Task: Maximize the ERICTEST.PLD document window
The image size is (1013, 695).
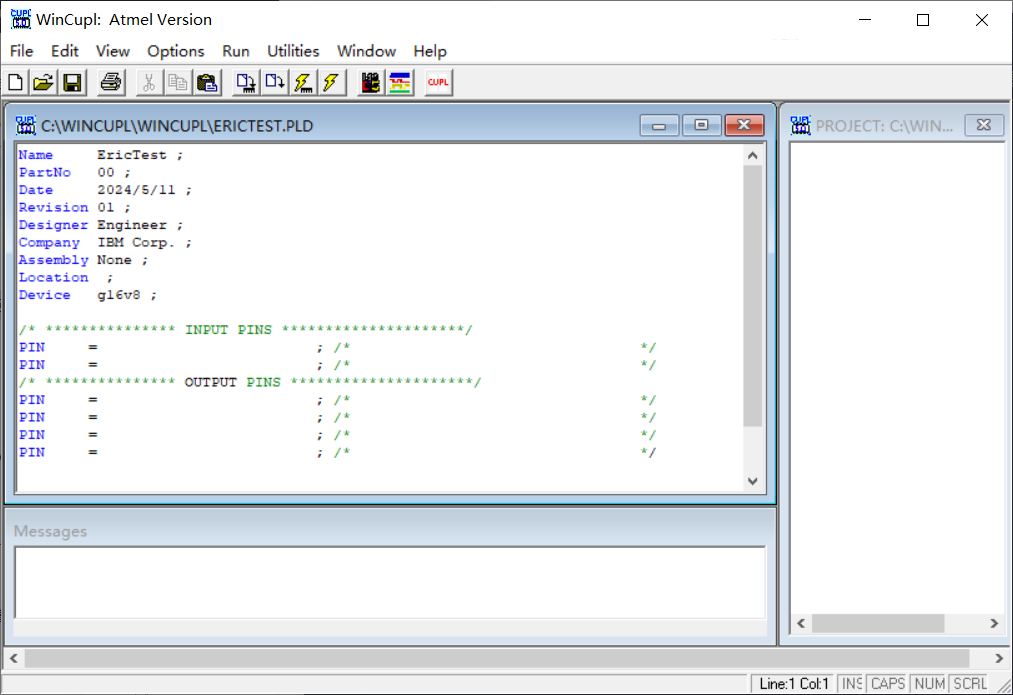Action: coord(701,125)
